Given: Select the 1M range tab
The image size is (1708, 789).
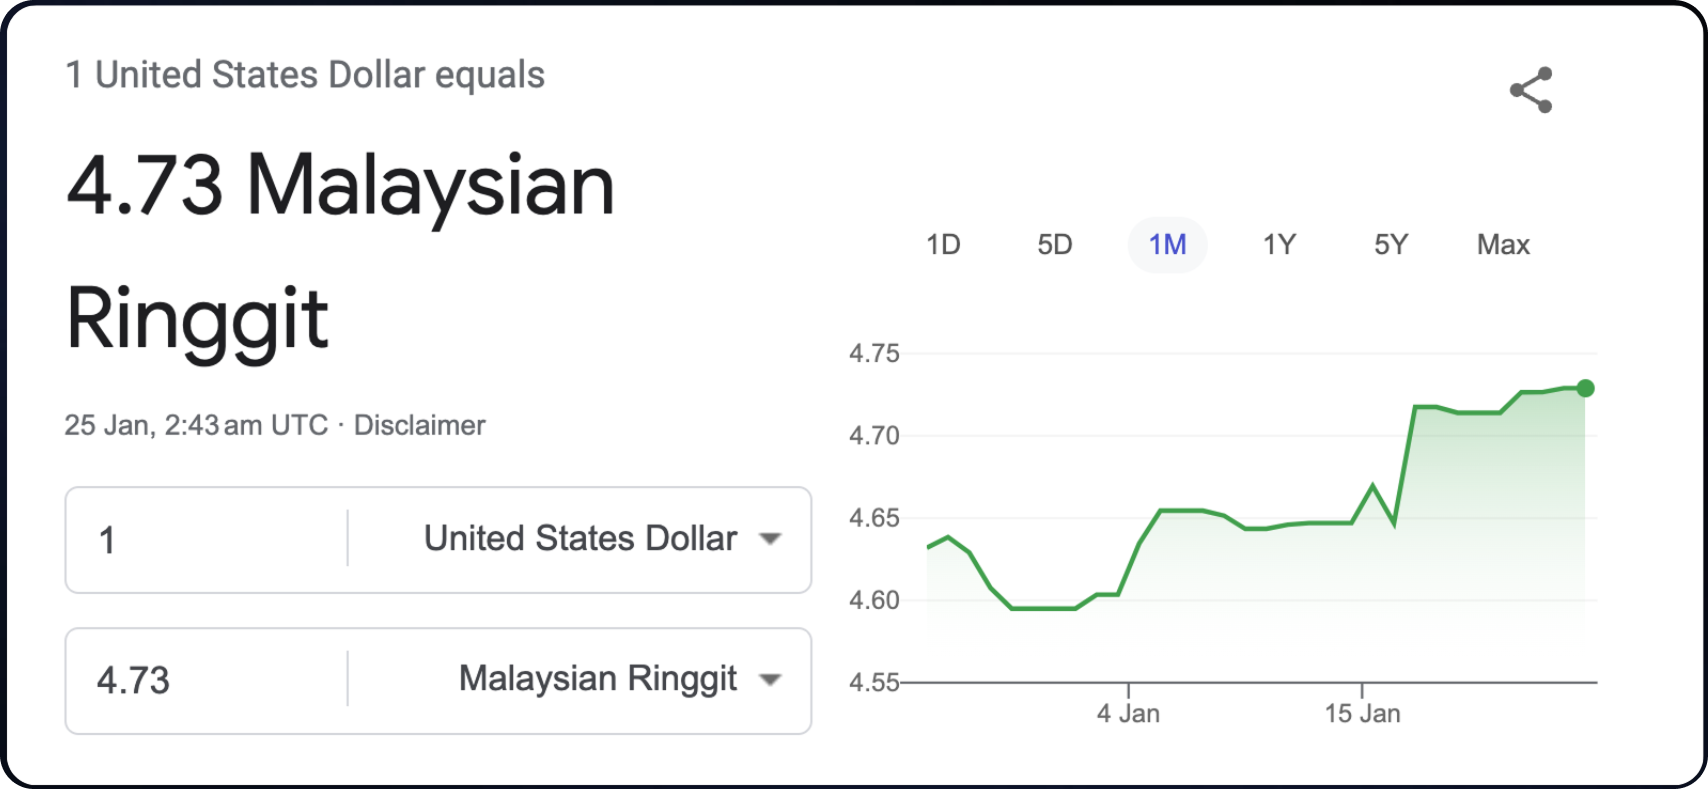Looking at the screenshot, I should point(1167,245).
